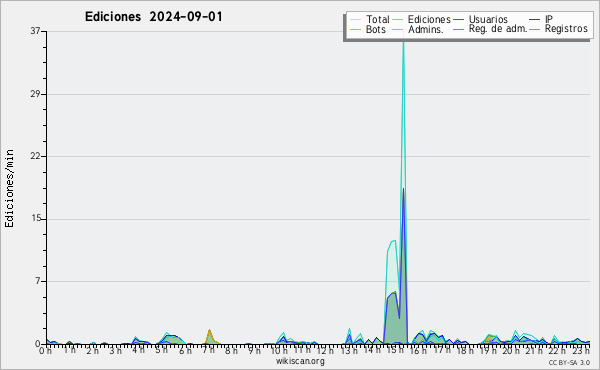Image resolution: width=600 pixels, height=370 pixels.
Task: Click the 'IP' legend entry
Action: point(549,19)
